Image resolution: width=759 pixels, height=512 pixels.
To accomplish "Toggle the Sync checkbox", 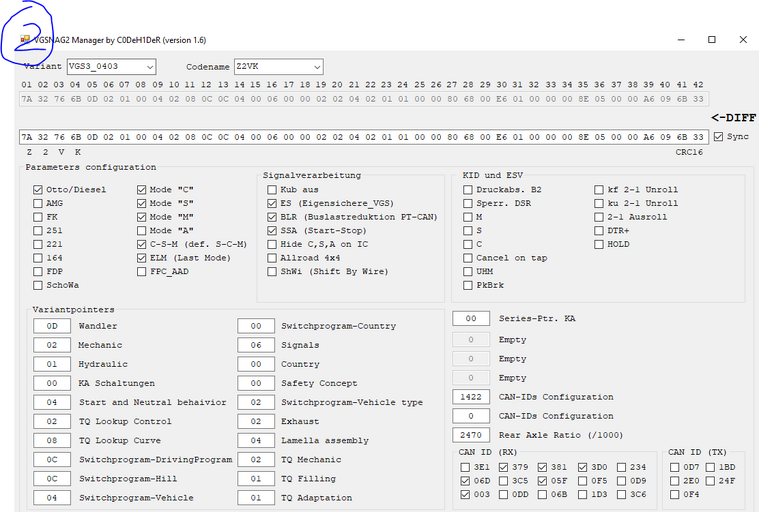I will click(719, 137).
